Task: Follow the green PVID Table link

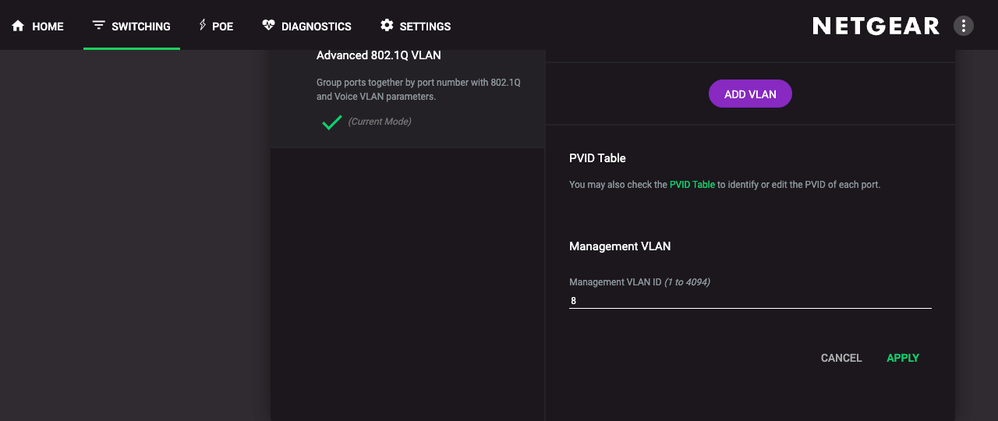Action: click(692, 185)
